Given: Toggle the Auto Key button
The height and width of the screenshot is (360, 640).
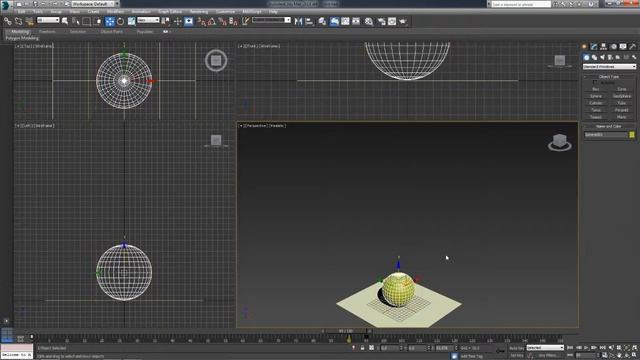Looking at the screenshot, I should pos(516,348).
